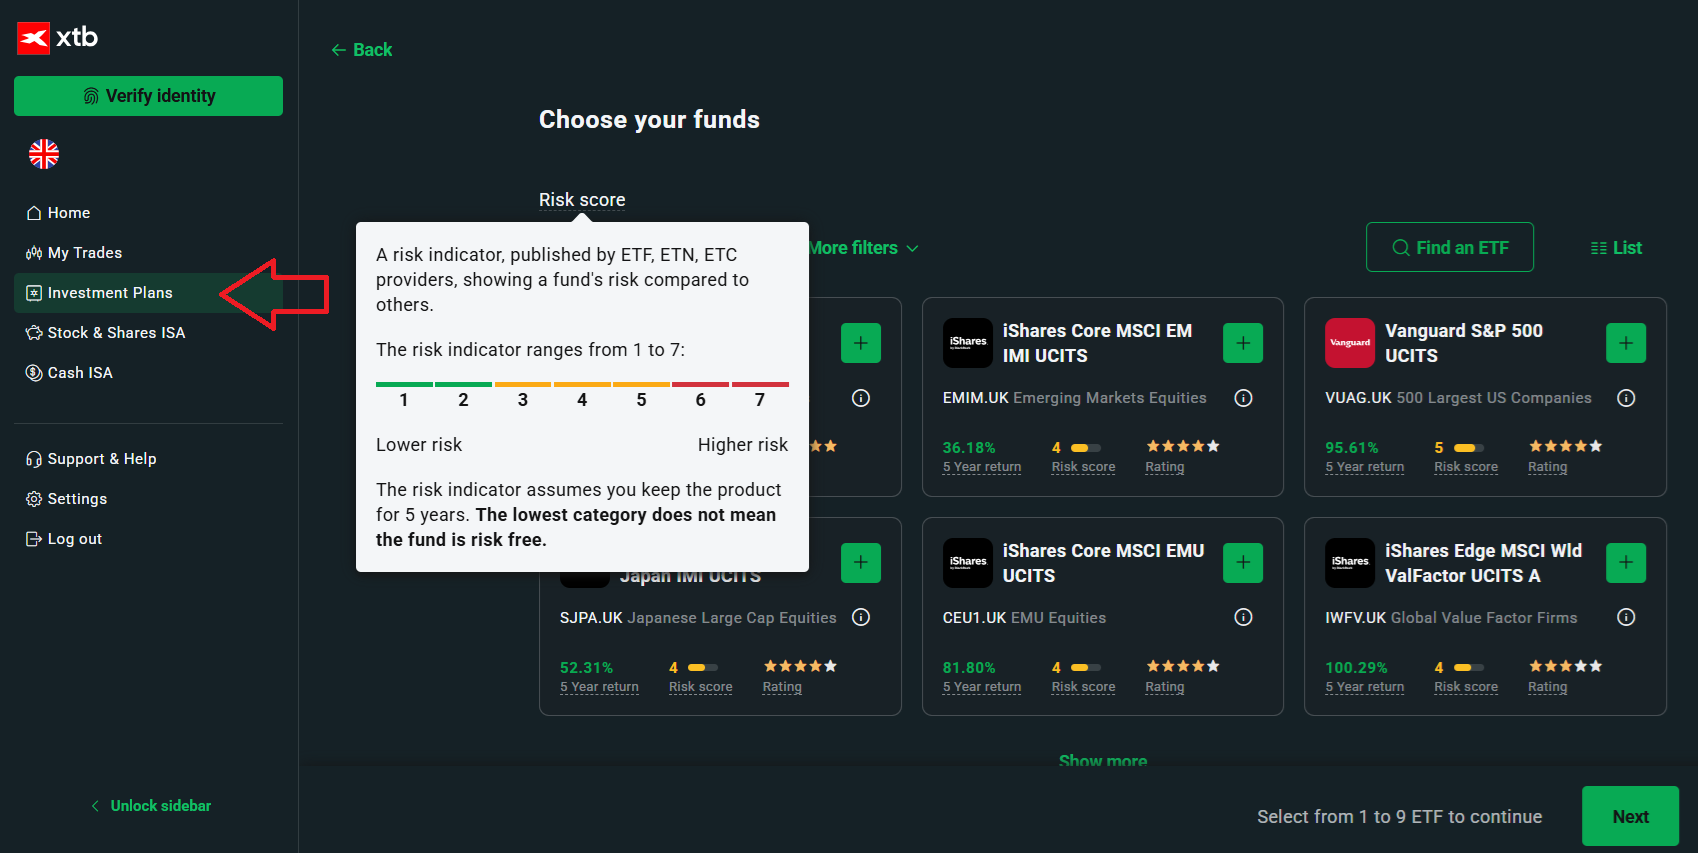Add iShares Core MSCI EMU UCITS

point(1243,563)
